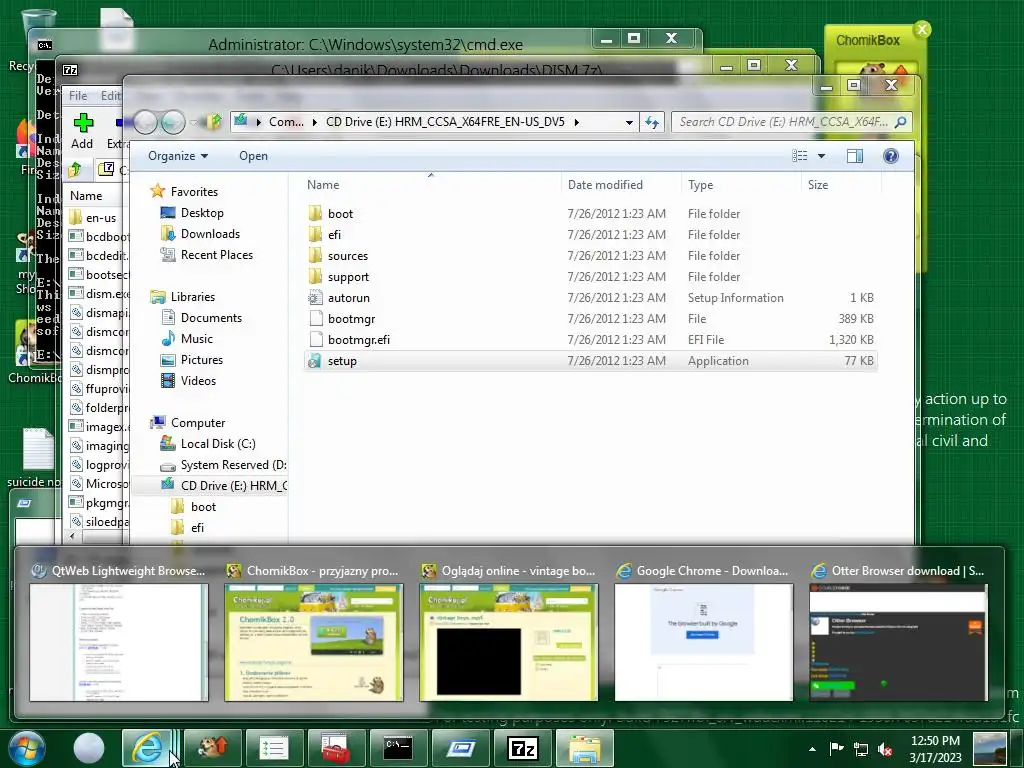
Task: Click Action Center flag tray icon
Action: [837, 749]
